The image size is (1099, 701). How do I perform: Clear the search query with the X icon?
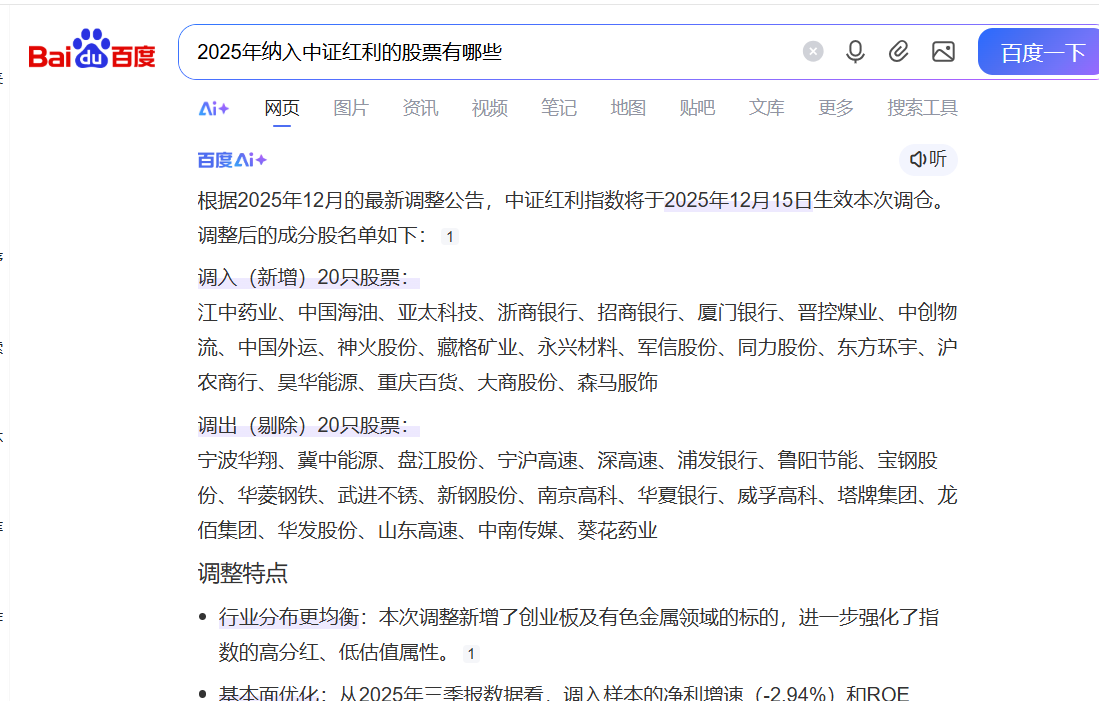pyautogui.click(x=813, y=51)
